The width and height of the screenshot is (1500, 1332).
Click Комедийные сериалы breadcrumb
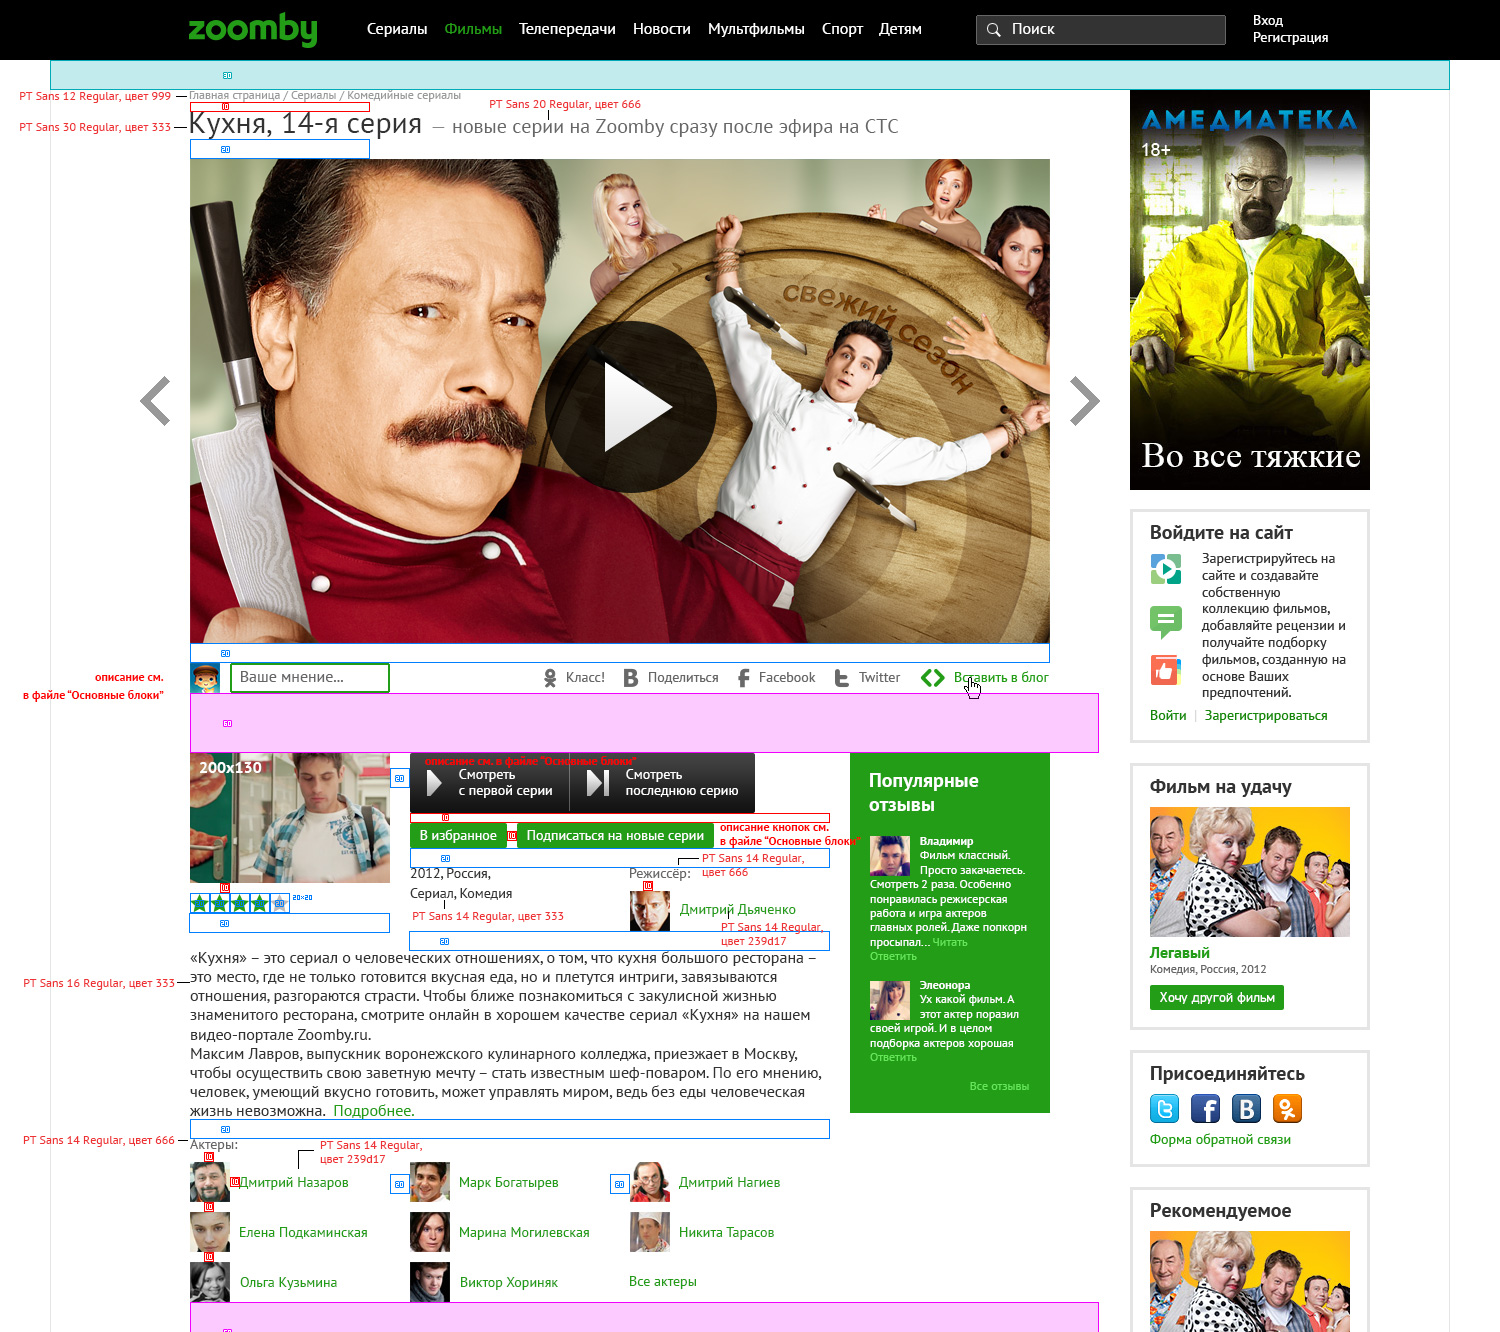[x=404, y=96]
